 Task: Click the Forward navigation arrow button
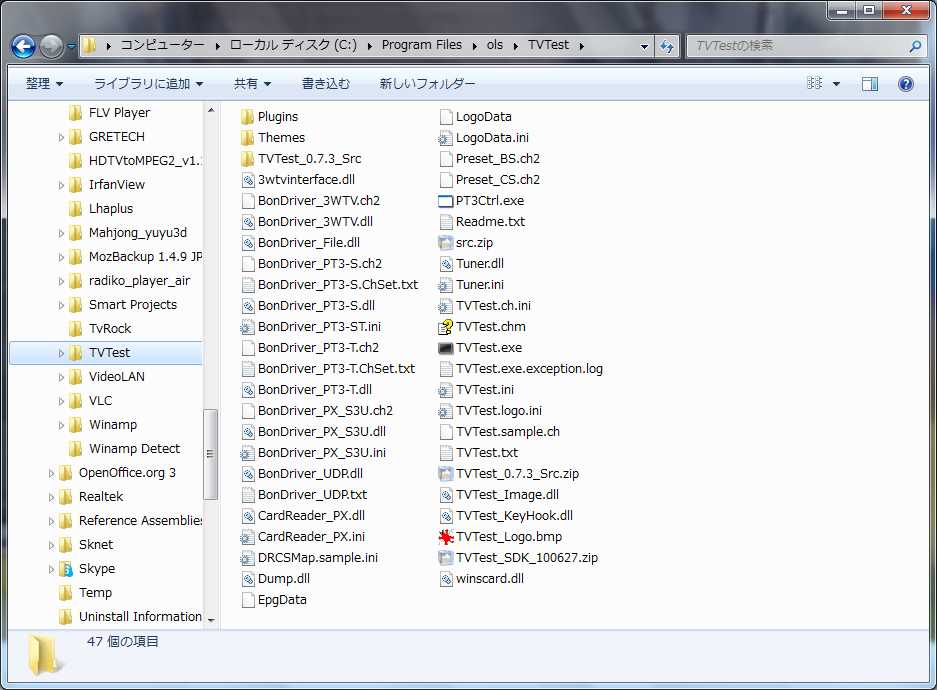click(51, 46)
